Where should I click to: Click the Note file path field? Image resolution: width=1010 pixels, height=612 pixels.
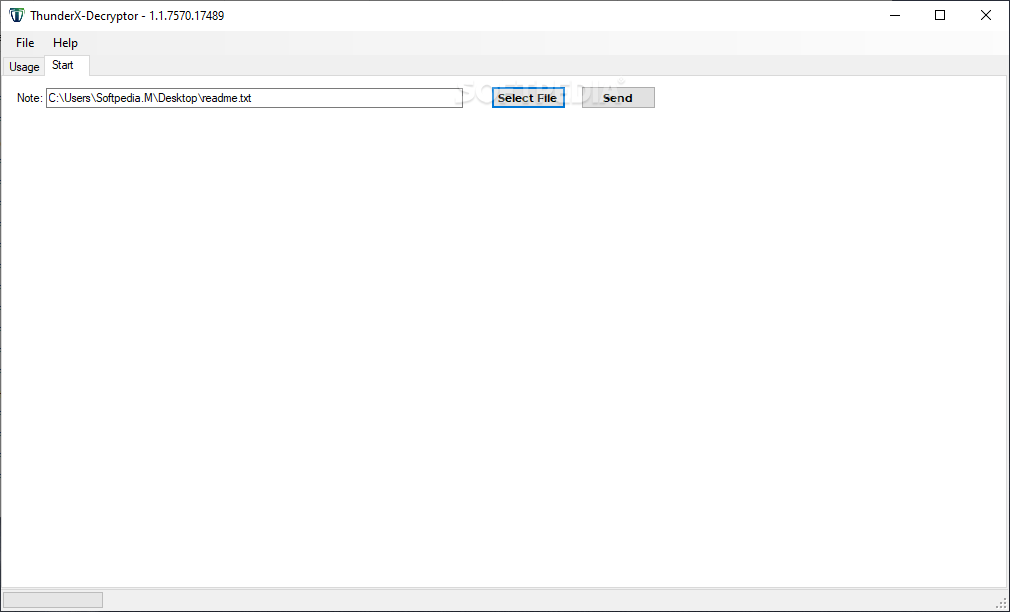(254, 98)
